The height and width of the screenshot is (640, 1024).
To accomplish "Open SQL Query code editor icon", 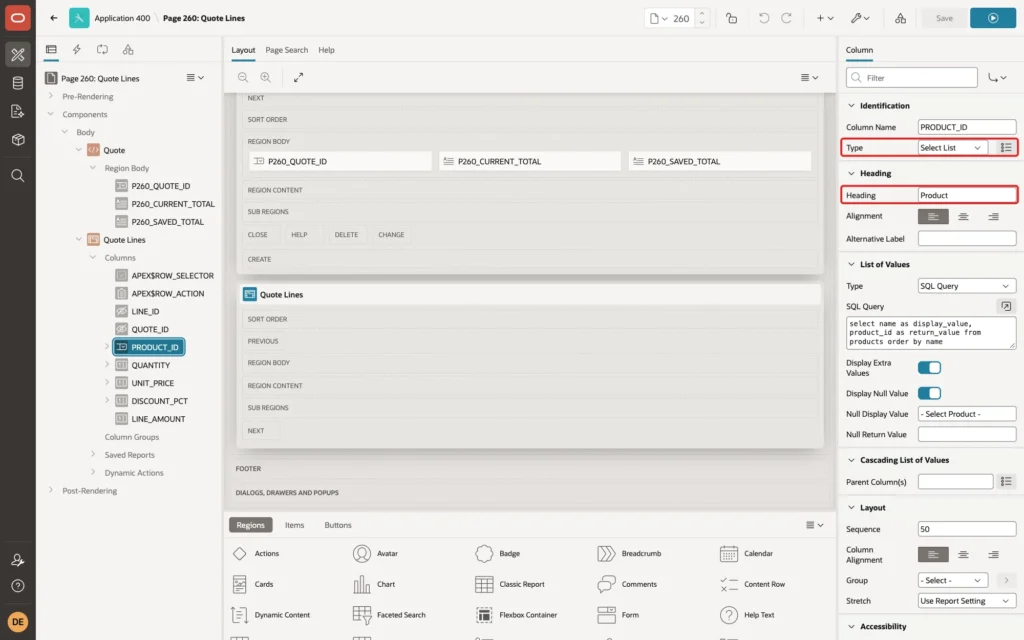I will point(1006,306).
